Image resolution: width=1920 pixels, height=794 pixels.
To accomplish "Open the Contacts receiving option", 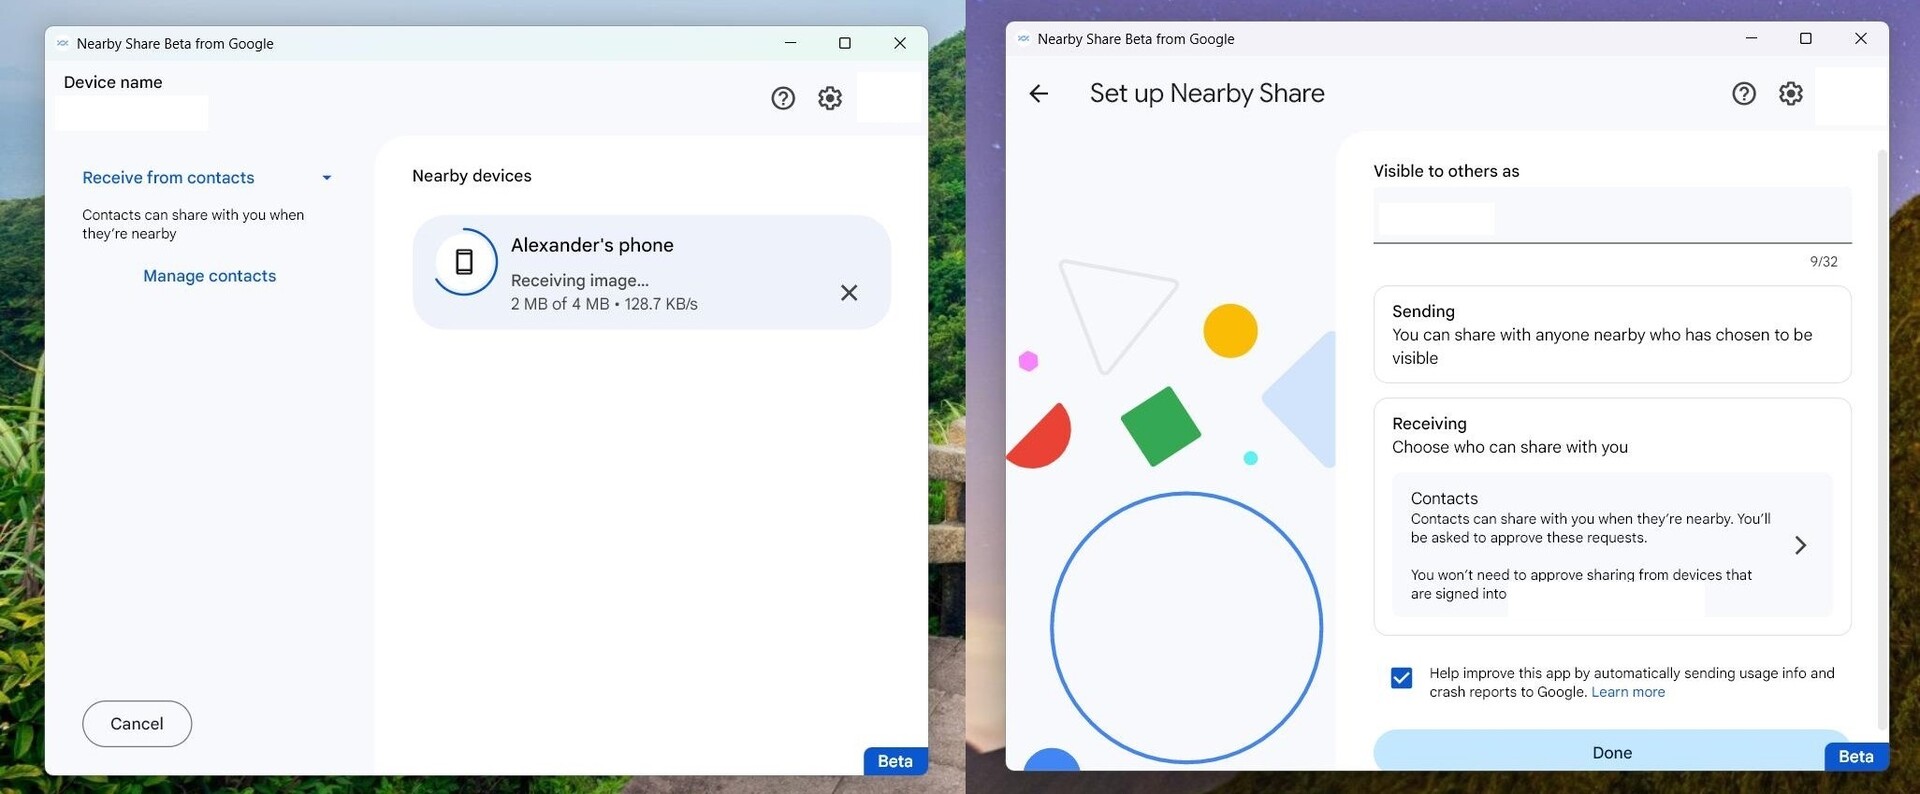I will tap(1612, 545).
